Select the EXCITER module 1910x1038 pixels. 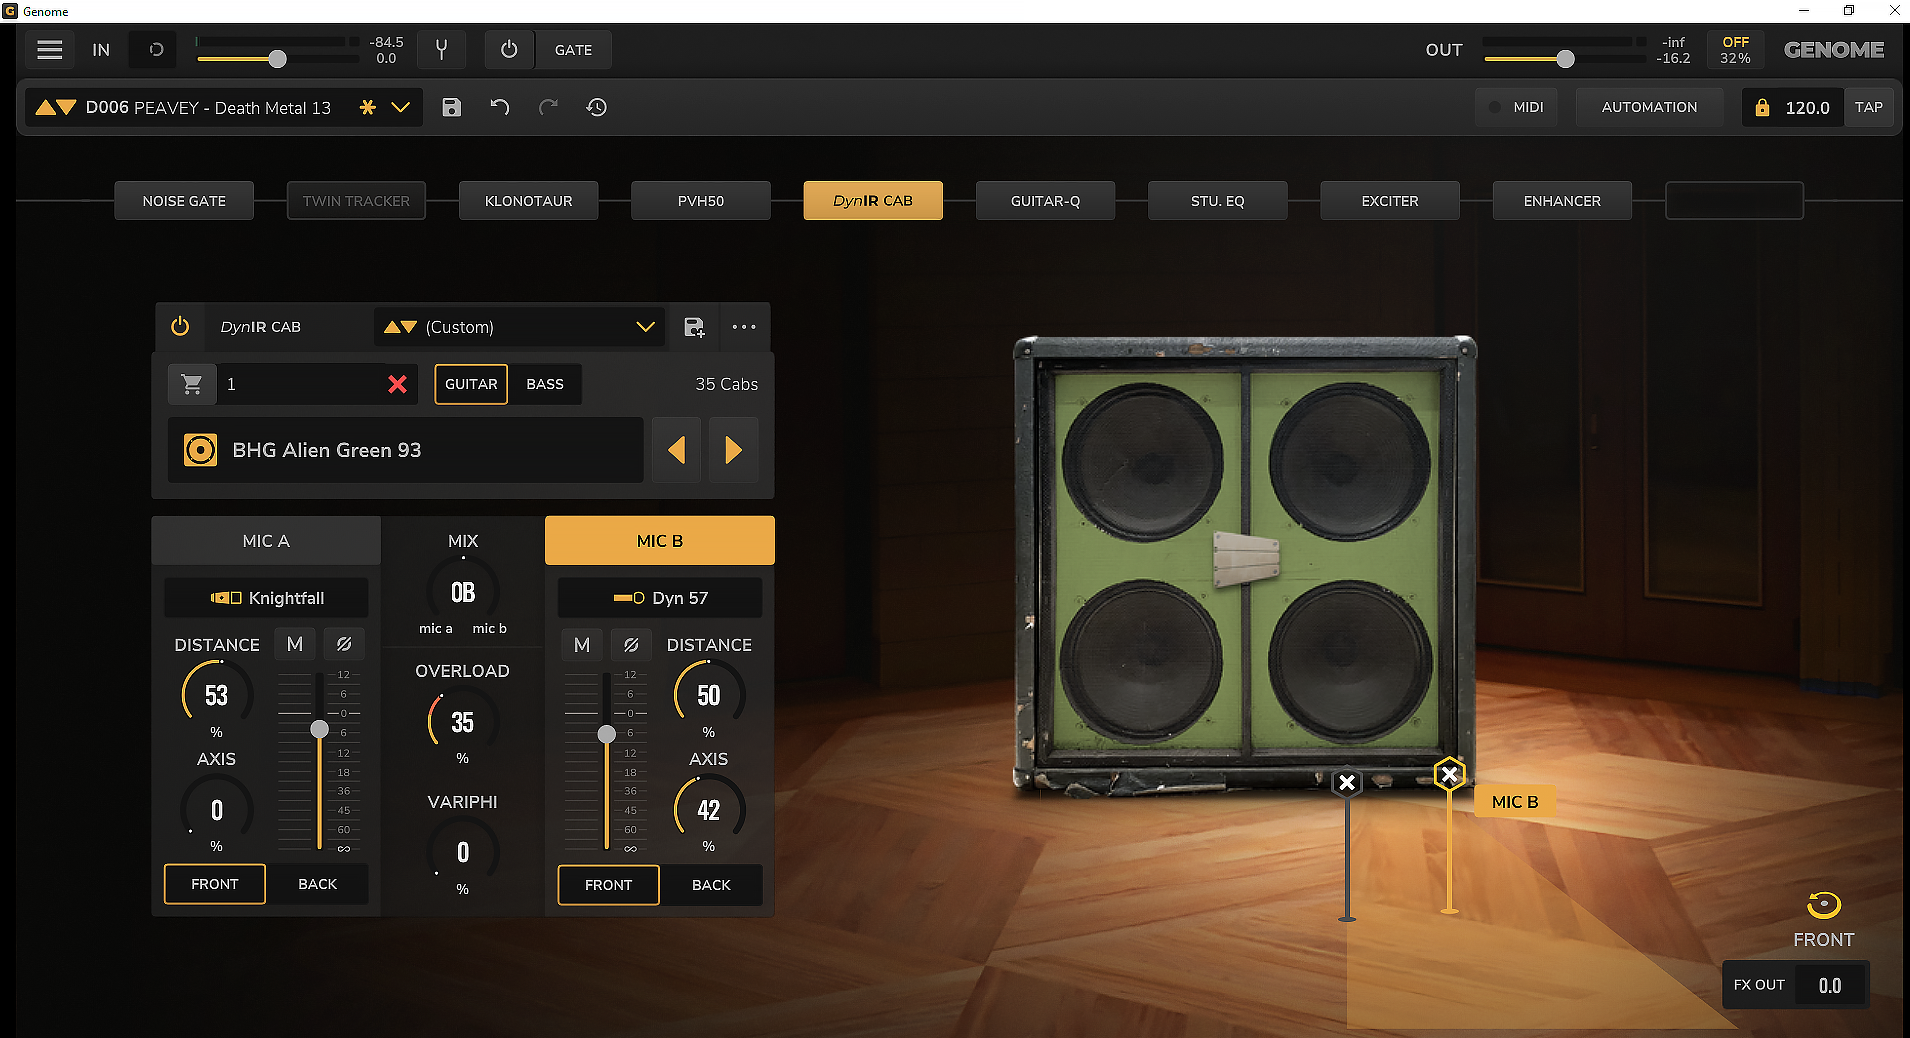pyautogui.click(x=1390, y=201)
